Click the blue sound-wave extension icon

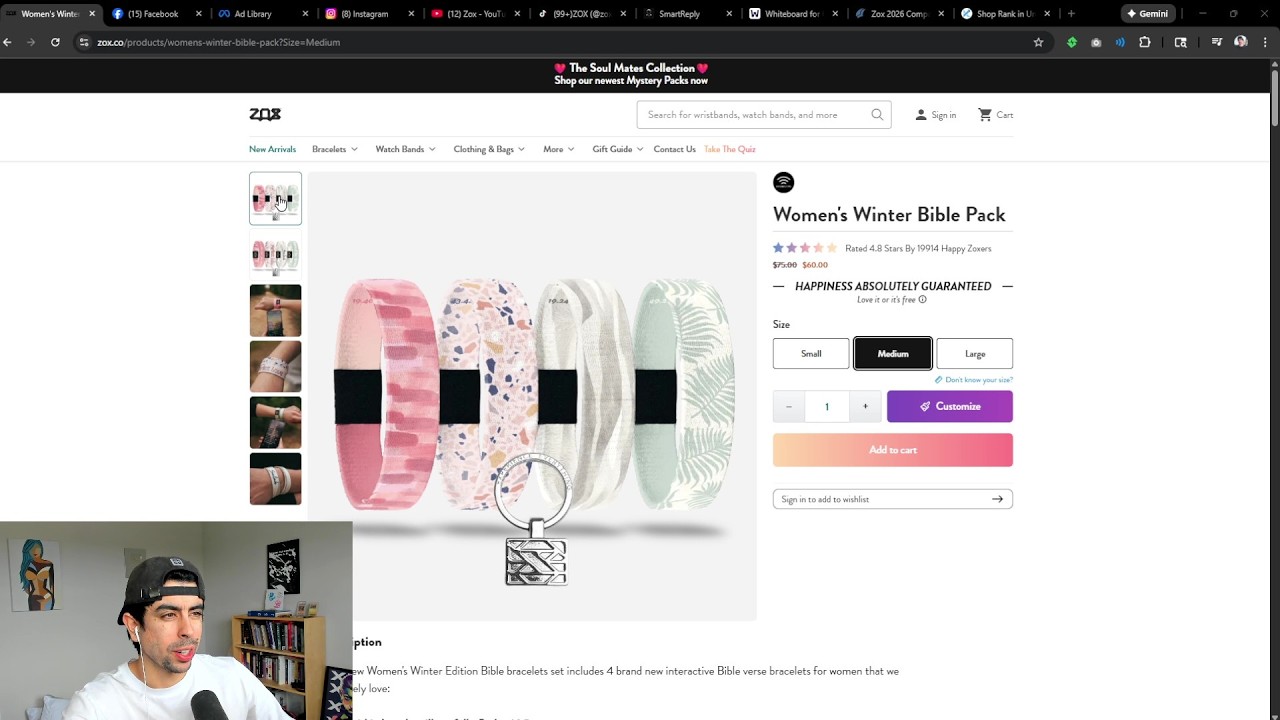coord(1120,42)
